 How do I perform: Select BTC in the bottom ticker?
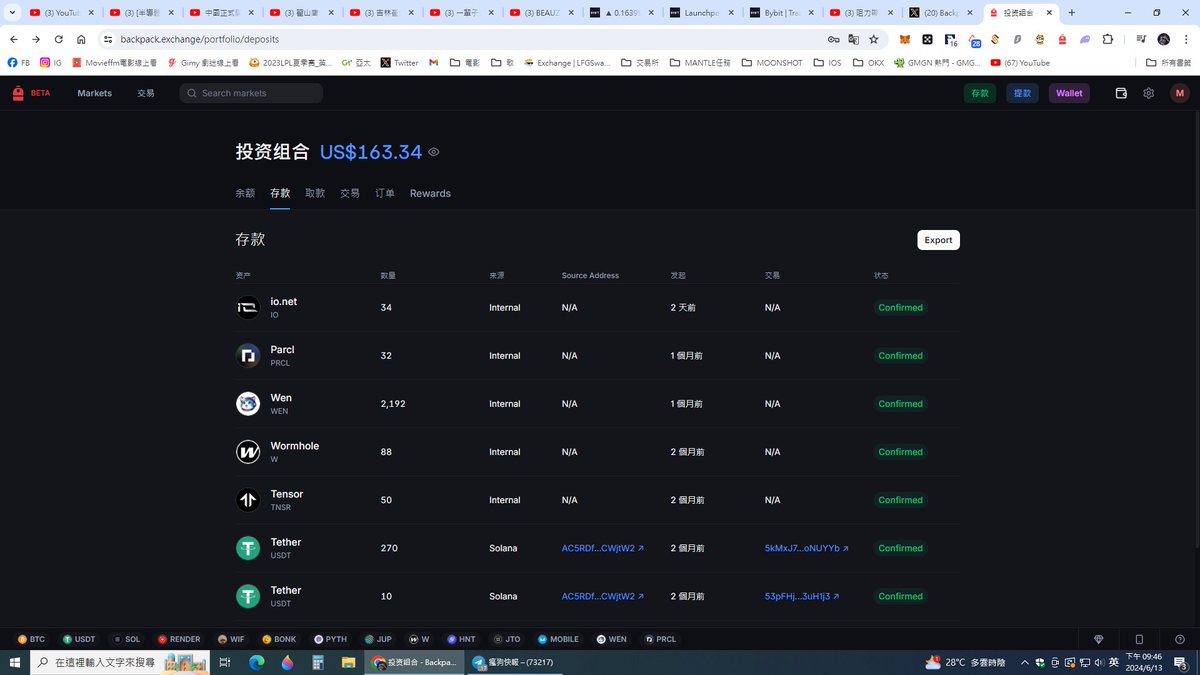point(31,639)
